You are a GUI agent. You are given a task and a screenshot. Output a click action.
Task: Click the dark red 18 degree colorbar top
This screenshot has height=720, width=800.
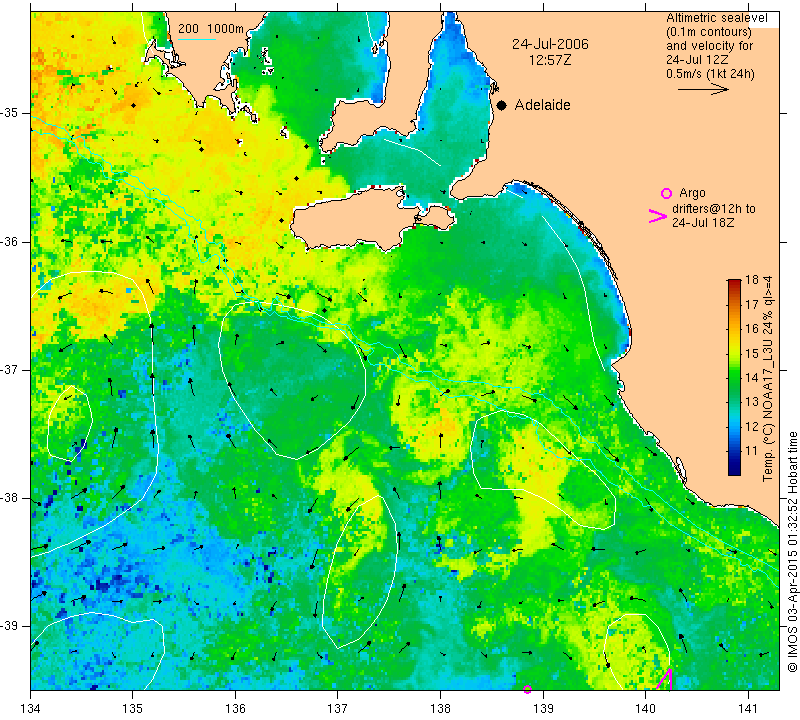[x=734, y=282]
